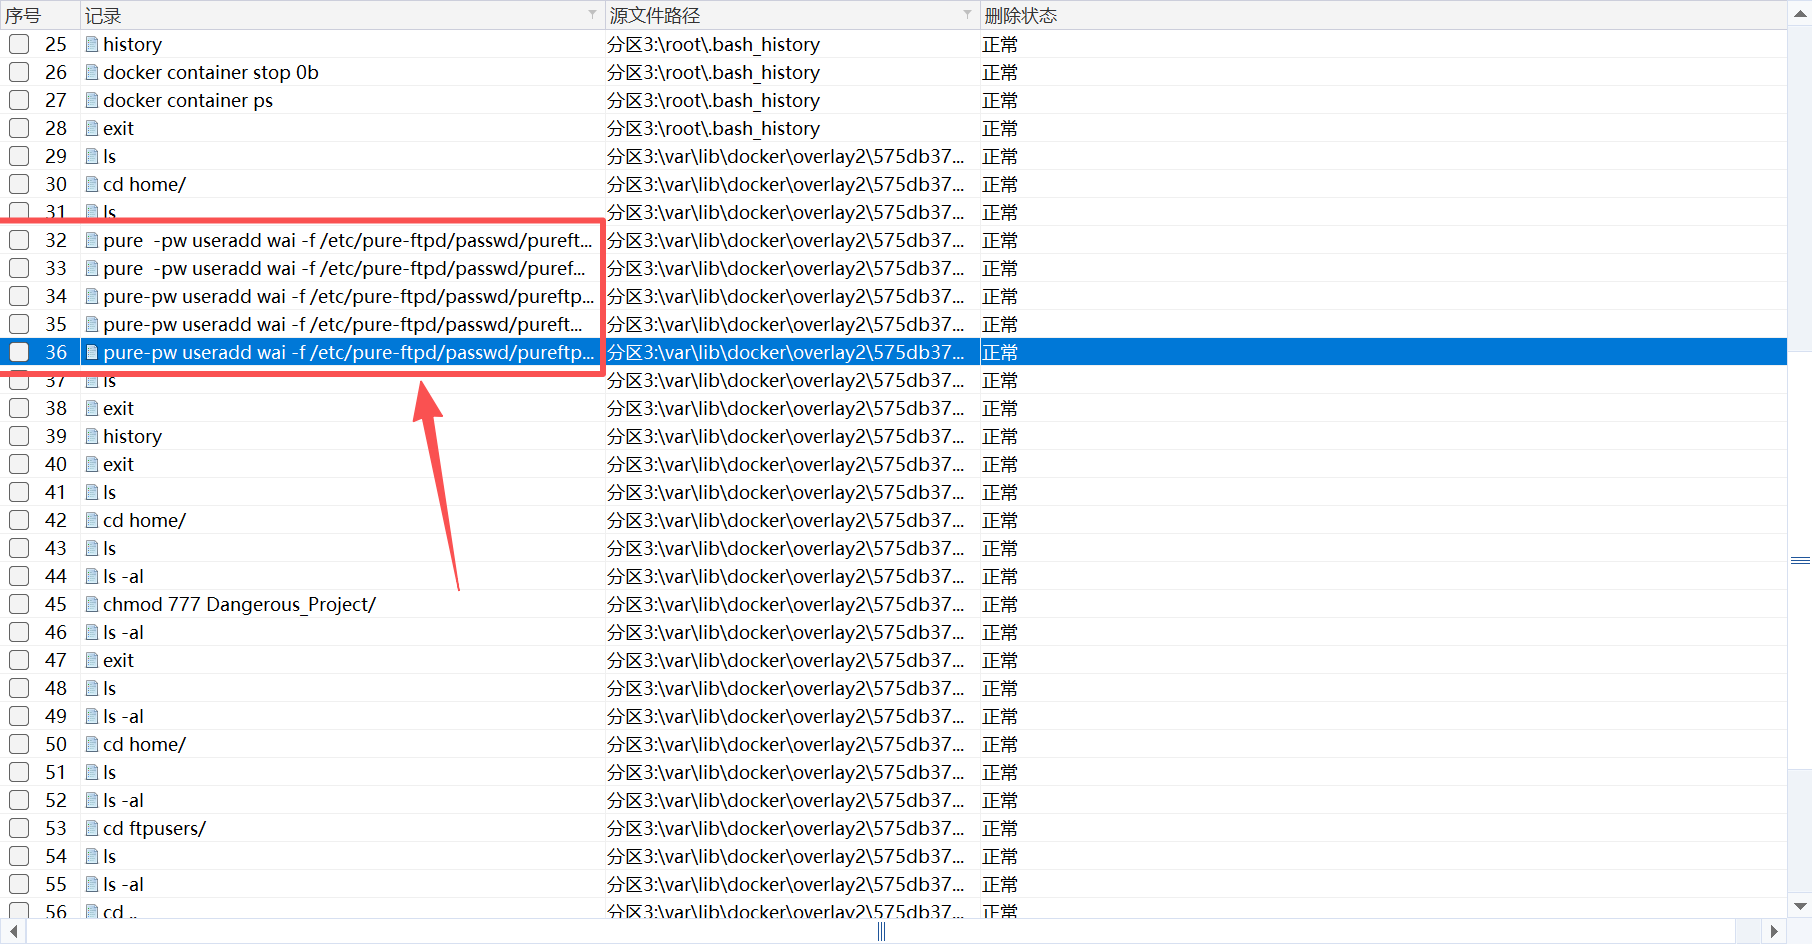Screen dimensions: 1812x944
Task: Sort by the 序号 column header
Action: pyautogui.click(x=24, y=15)
